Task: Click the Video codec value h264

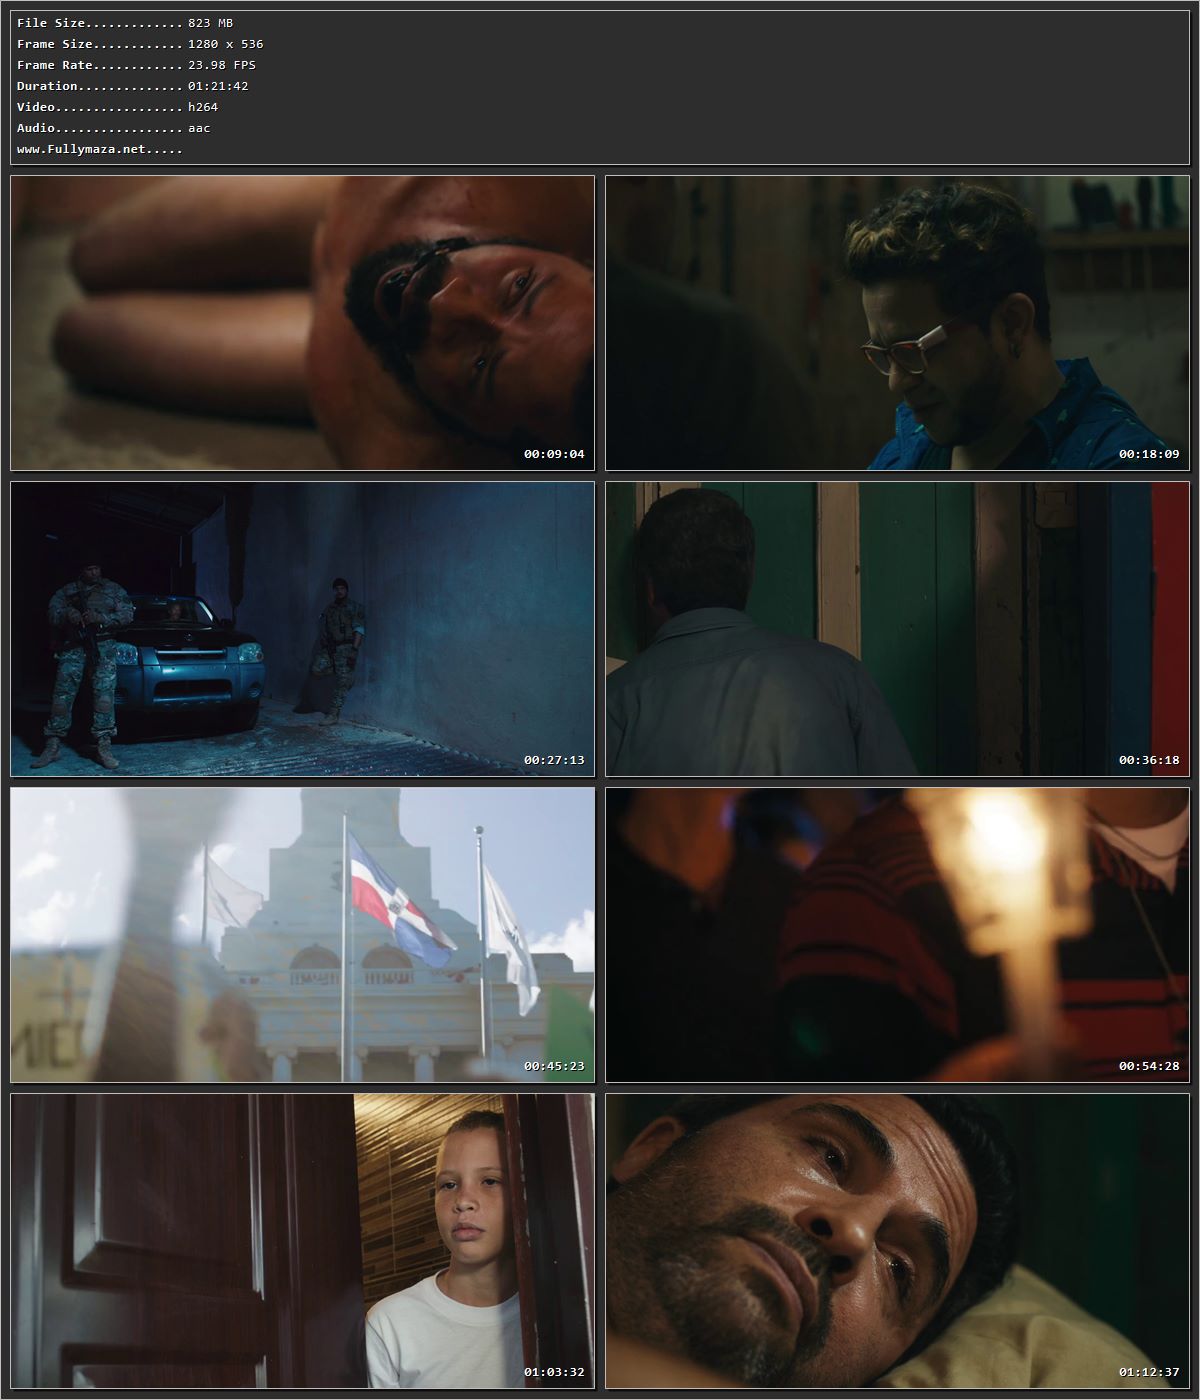Action: (x=203, y=107)
